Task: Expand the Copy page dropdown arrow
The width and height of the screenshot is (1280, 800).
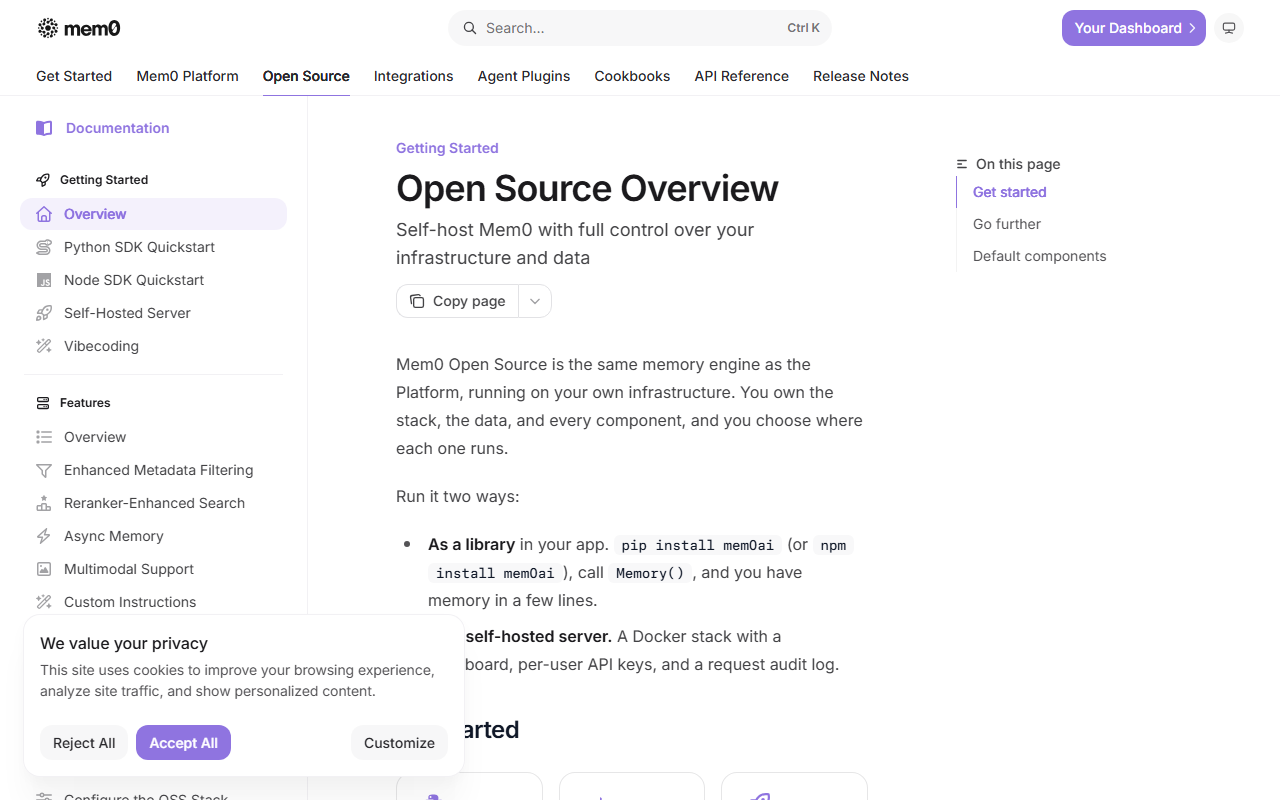Action: pyautogui.click(x=535, y=301)
